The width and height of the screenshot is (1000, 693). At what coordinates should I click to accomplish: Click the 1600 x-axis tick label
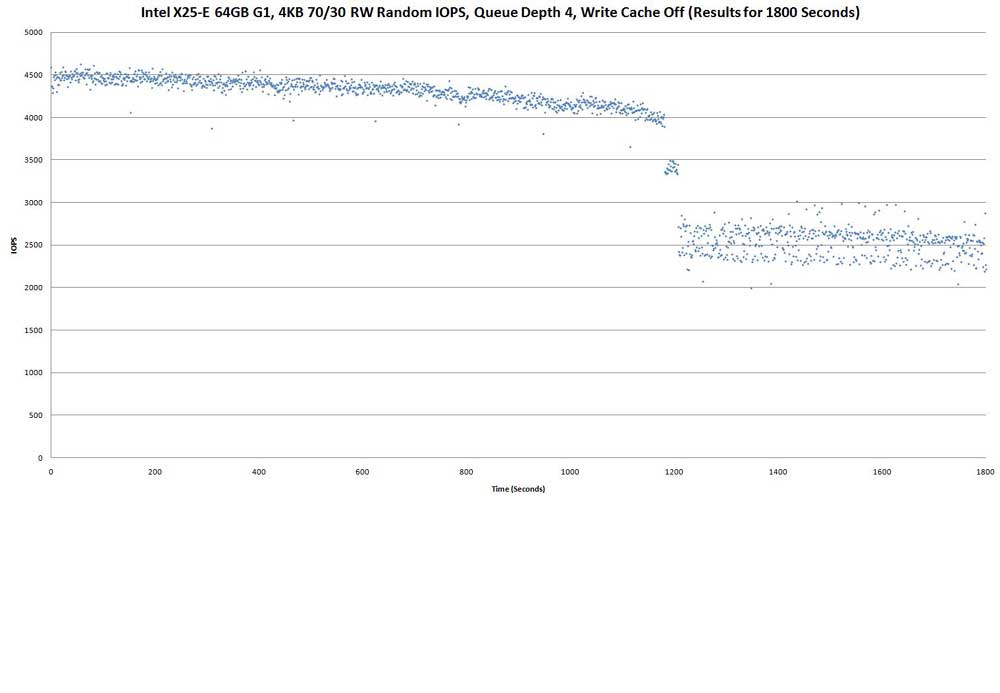pyautogui.click(x=882, y=472)
